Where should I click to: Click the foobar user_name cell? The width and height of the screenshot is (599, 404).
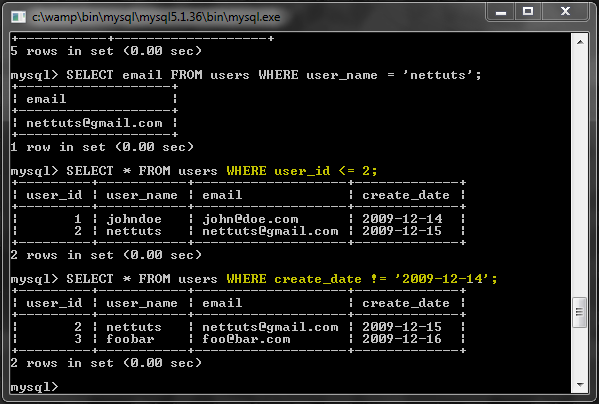pos(130,339)
